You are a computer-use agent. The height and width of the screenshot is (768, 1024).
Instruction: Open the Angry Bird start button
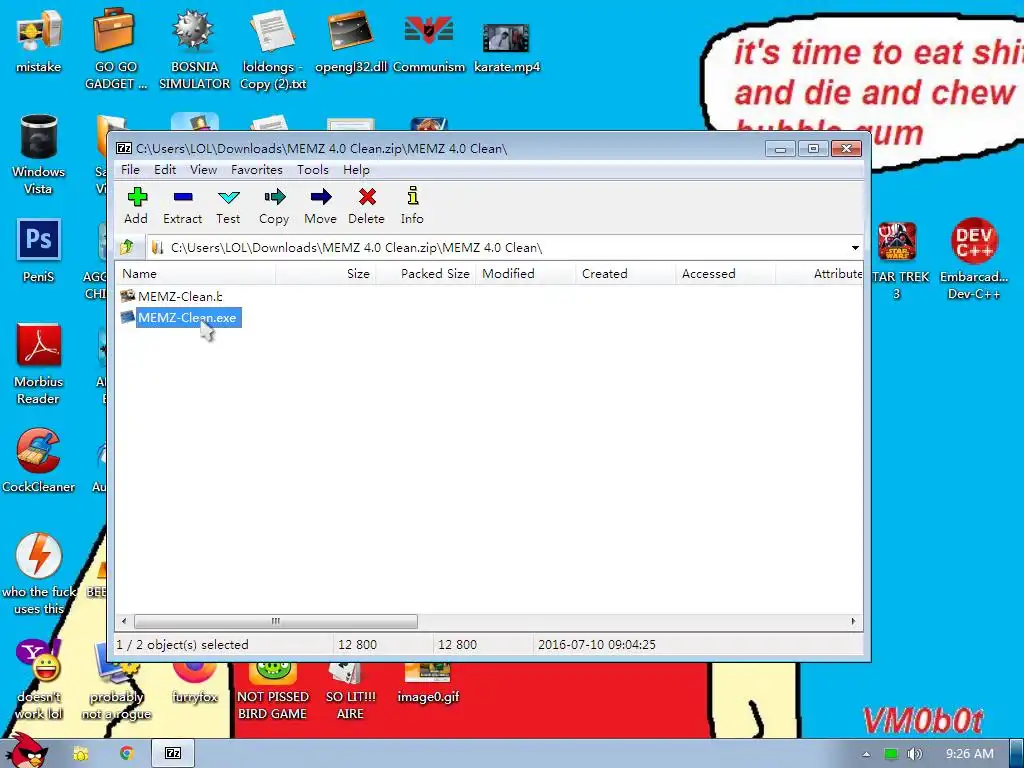pos(25,751)
